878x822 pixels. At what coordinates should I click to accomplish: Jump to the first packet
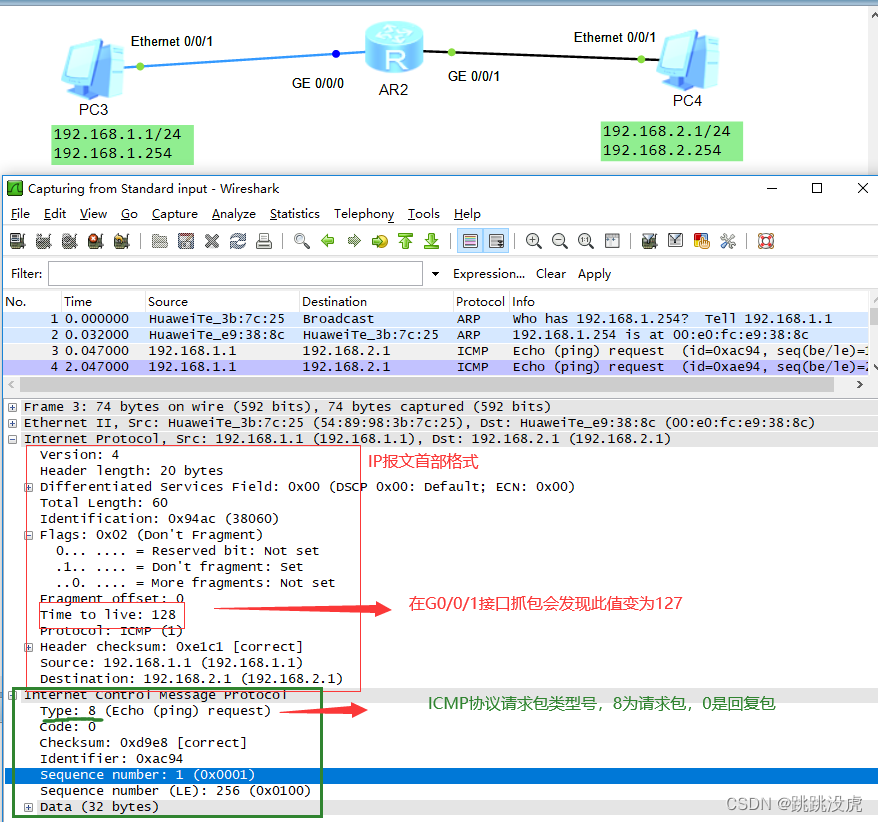[405, 241]
